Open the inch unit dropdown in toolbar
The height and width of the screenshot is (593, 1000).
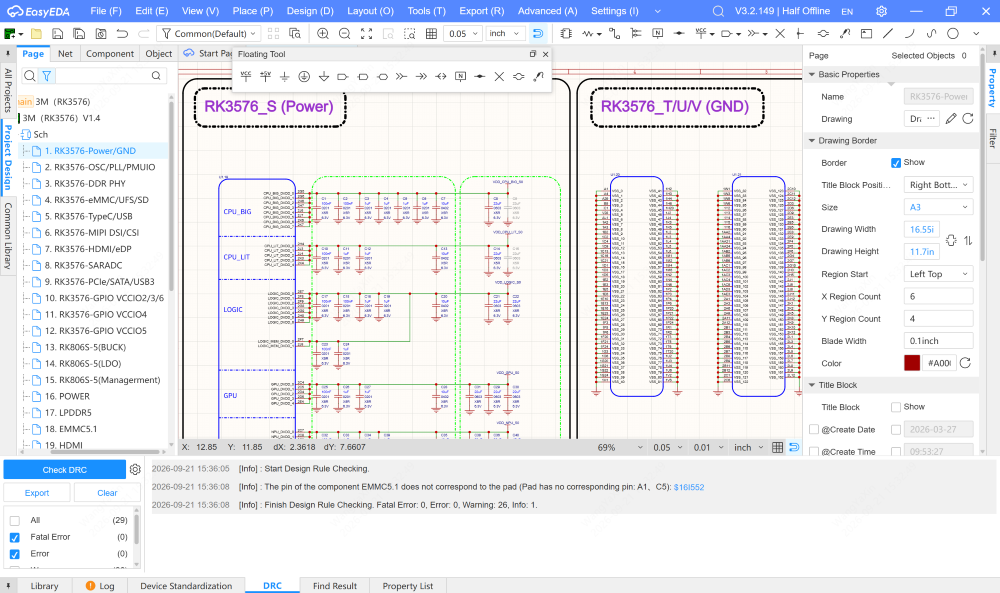504,34
